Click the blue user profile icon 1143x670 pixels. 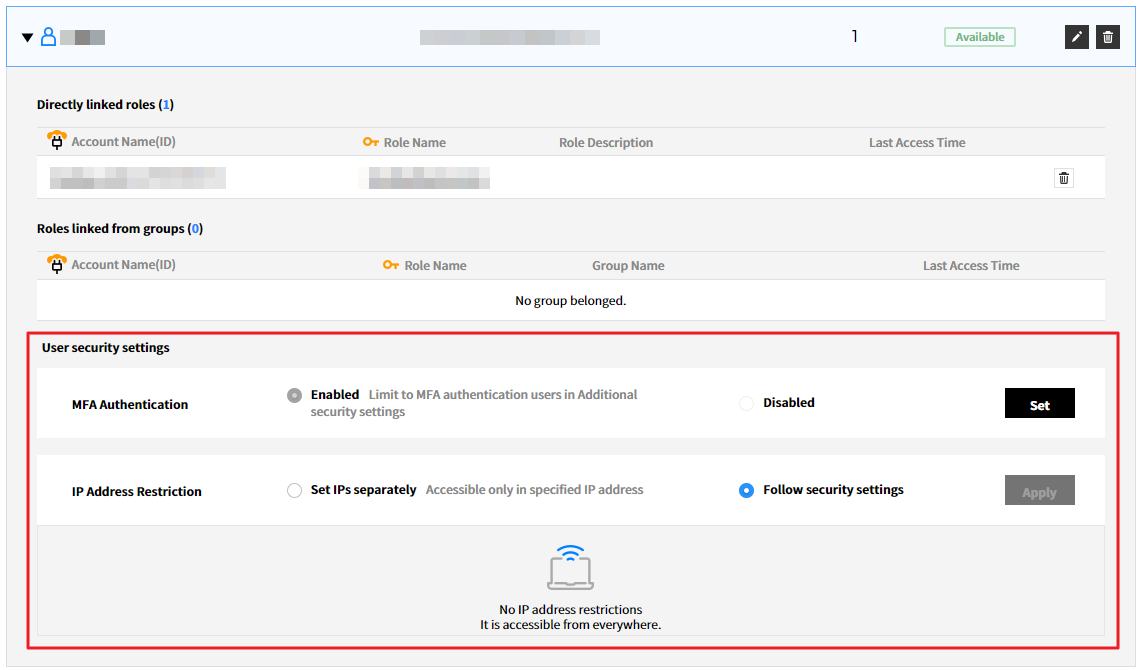point(48,37)
